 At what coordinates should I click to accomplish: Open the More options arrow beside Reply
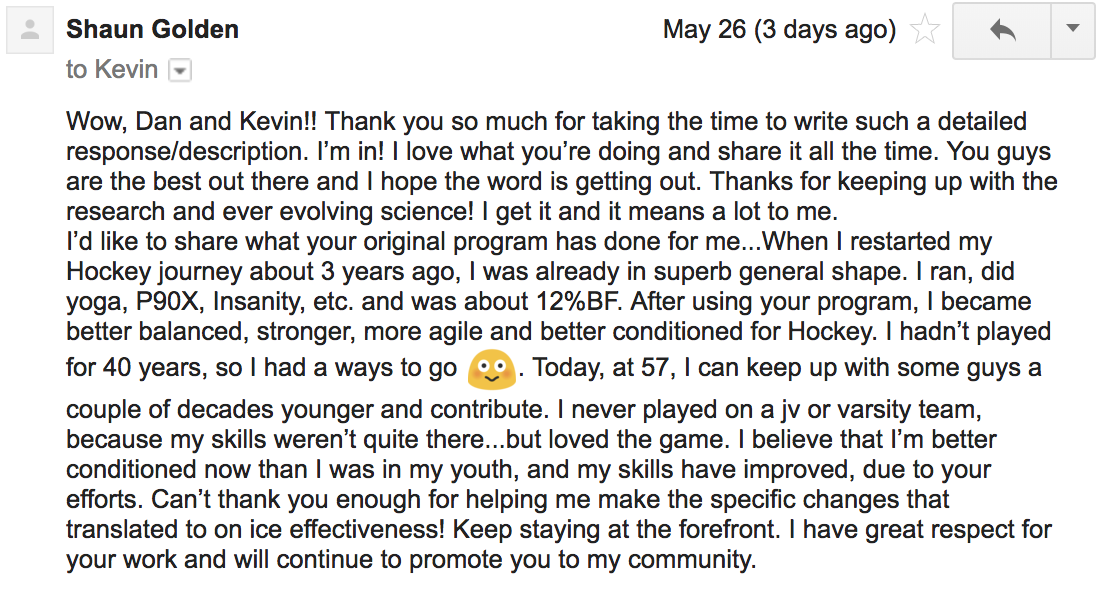[1073, 30]
